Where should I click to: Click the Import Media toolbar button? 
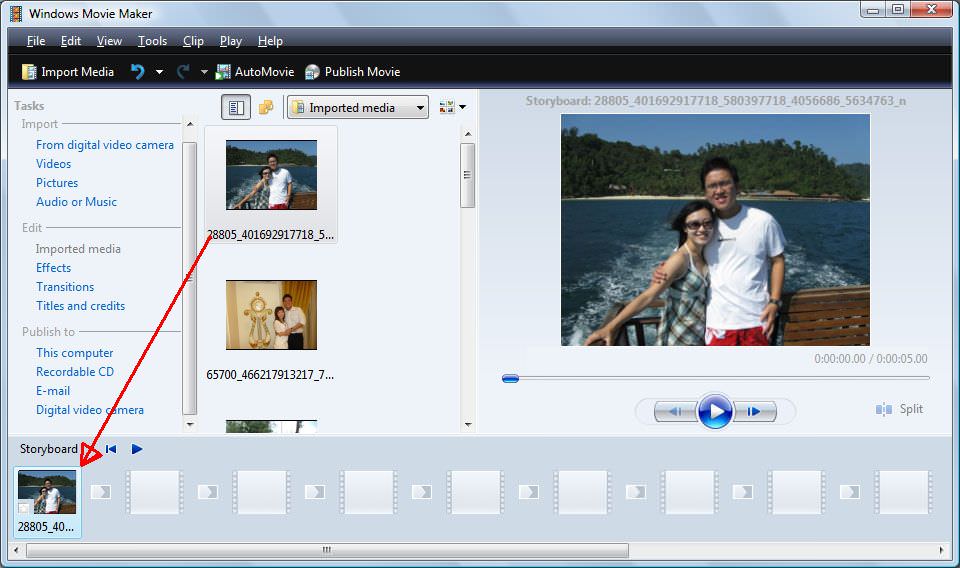click(x=68, y=72)
